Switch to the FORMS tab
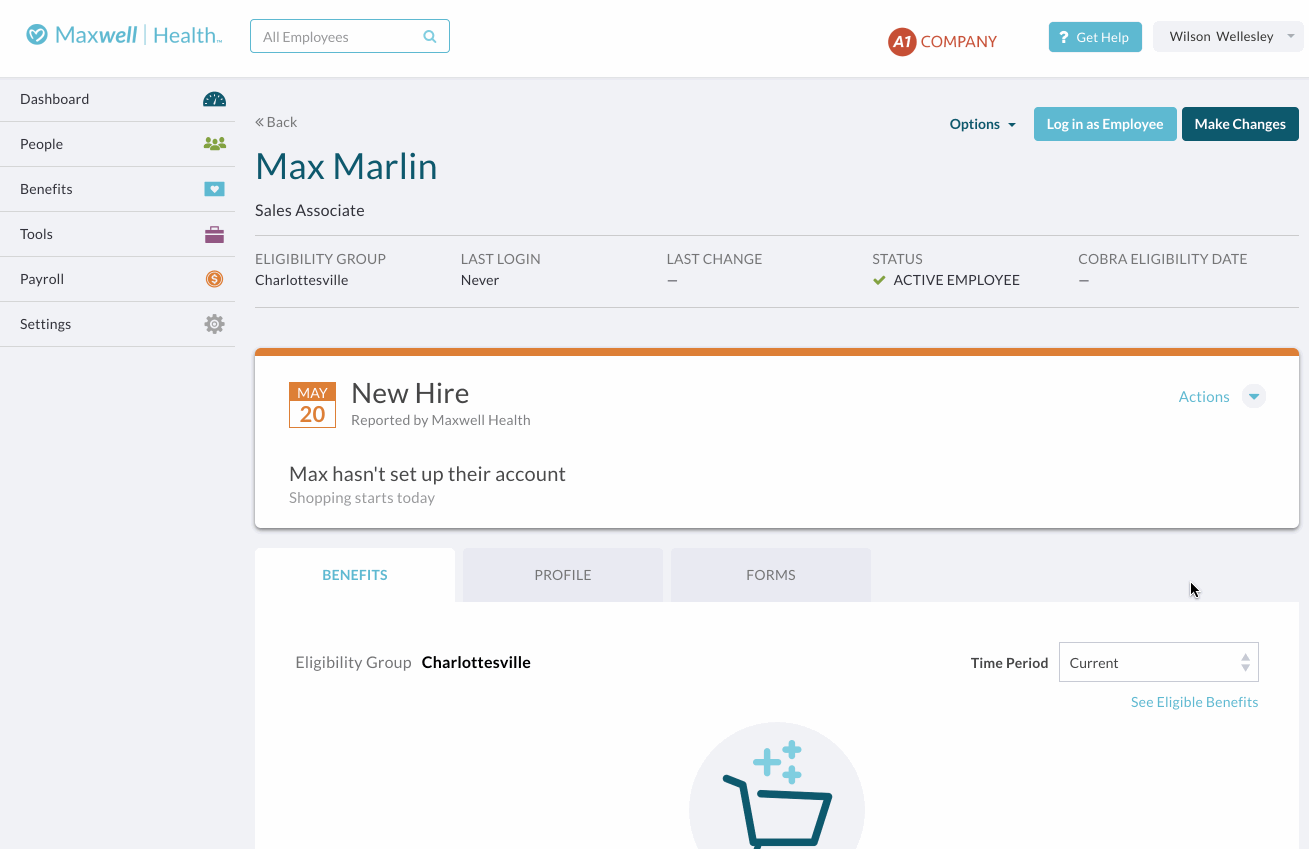 coord(771,575)
